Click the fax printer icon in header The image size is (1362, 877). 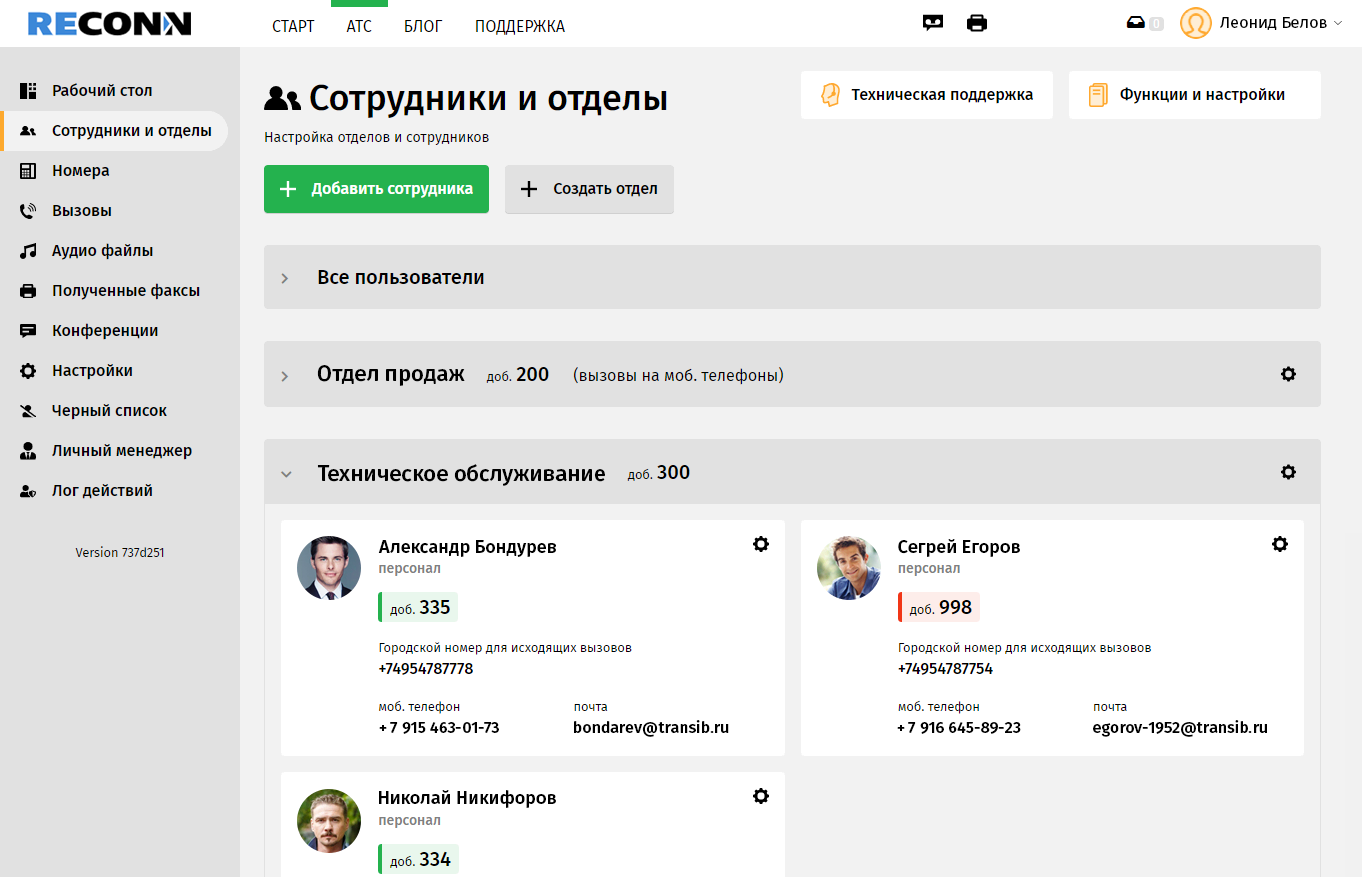(977, 23)
